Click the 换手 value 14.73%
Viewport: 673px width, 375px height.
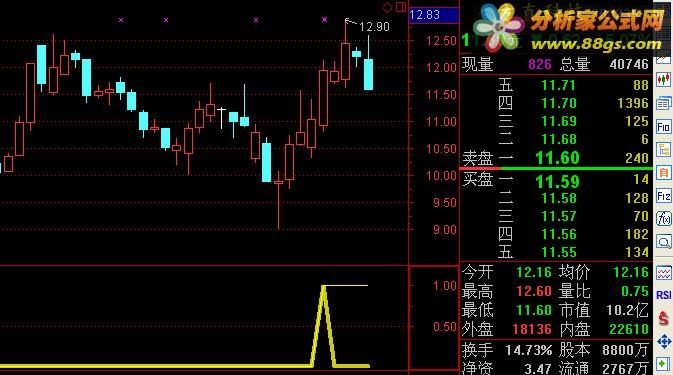[529, 351]
